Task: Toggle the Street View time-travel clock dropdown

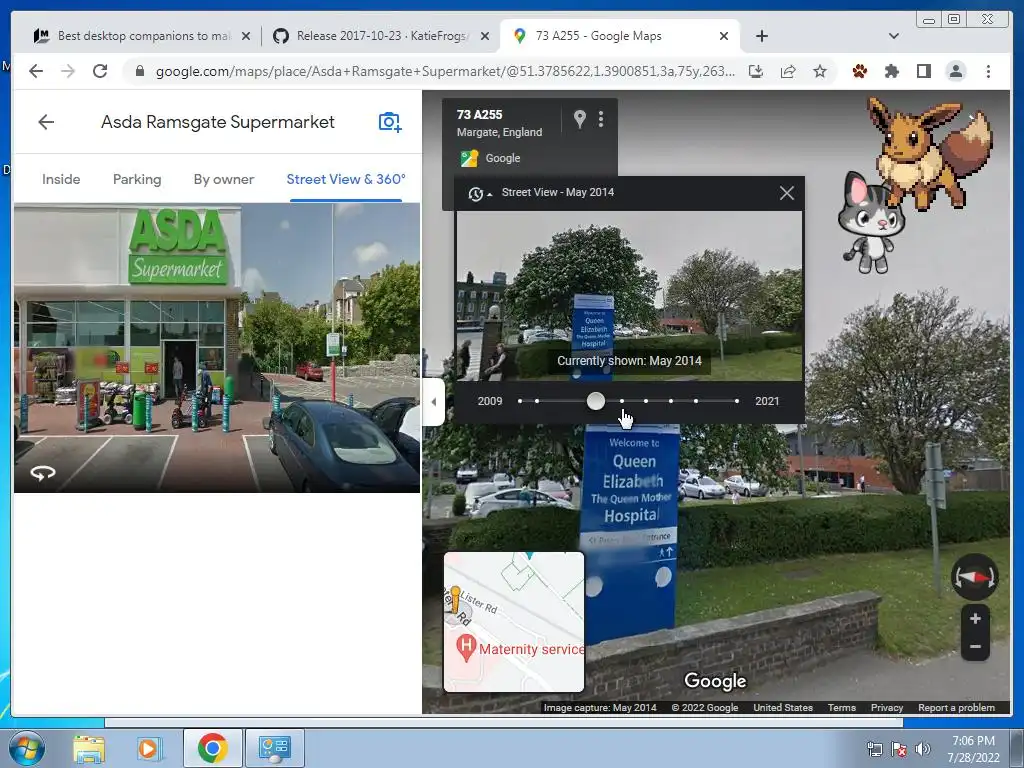Action: [x=479, y=193]
